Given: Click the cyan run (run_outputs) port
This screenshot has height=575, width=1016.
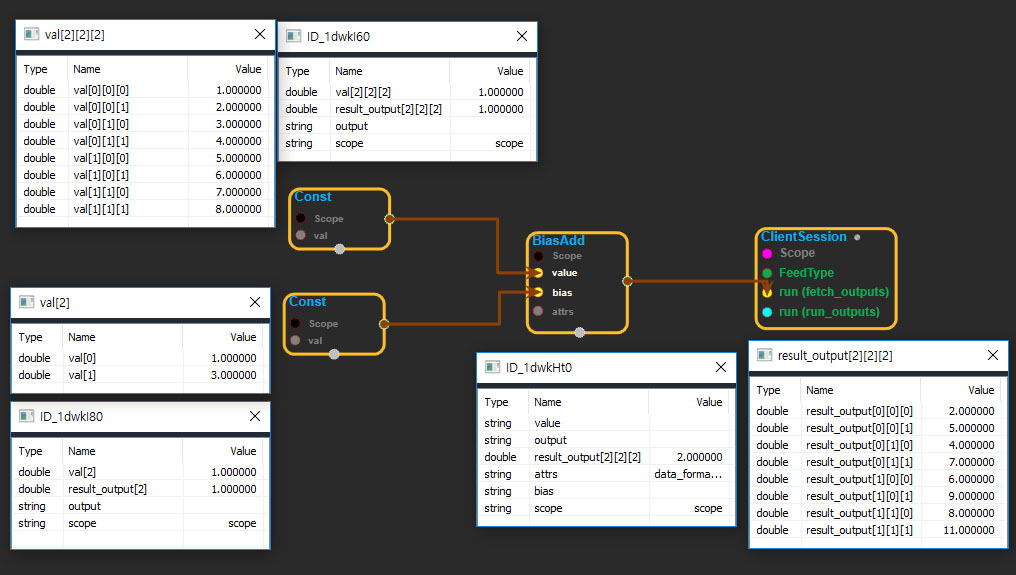Looking at the screenshot, I should (767, 312).
